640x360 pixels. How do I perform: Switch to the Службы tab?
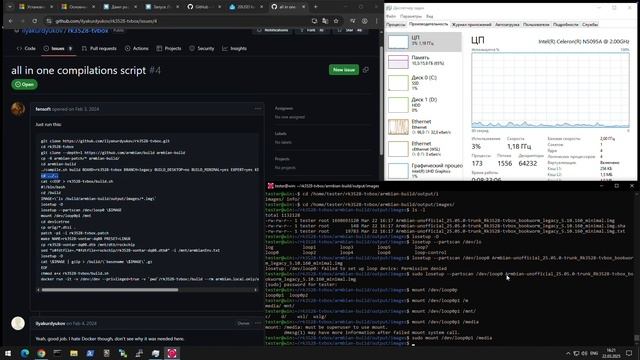tap(589, 24)
